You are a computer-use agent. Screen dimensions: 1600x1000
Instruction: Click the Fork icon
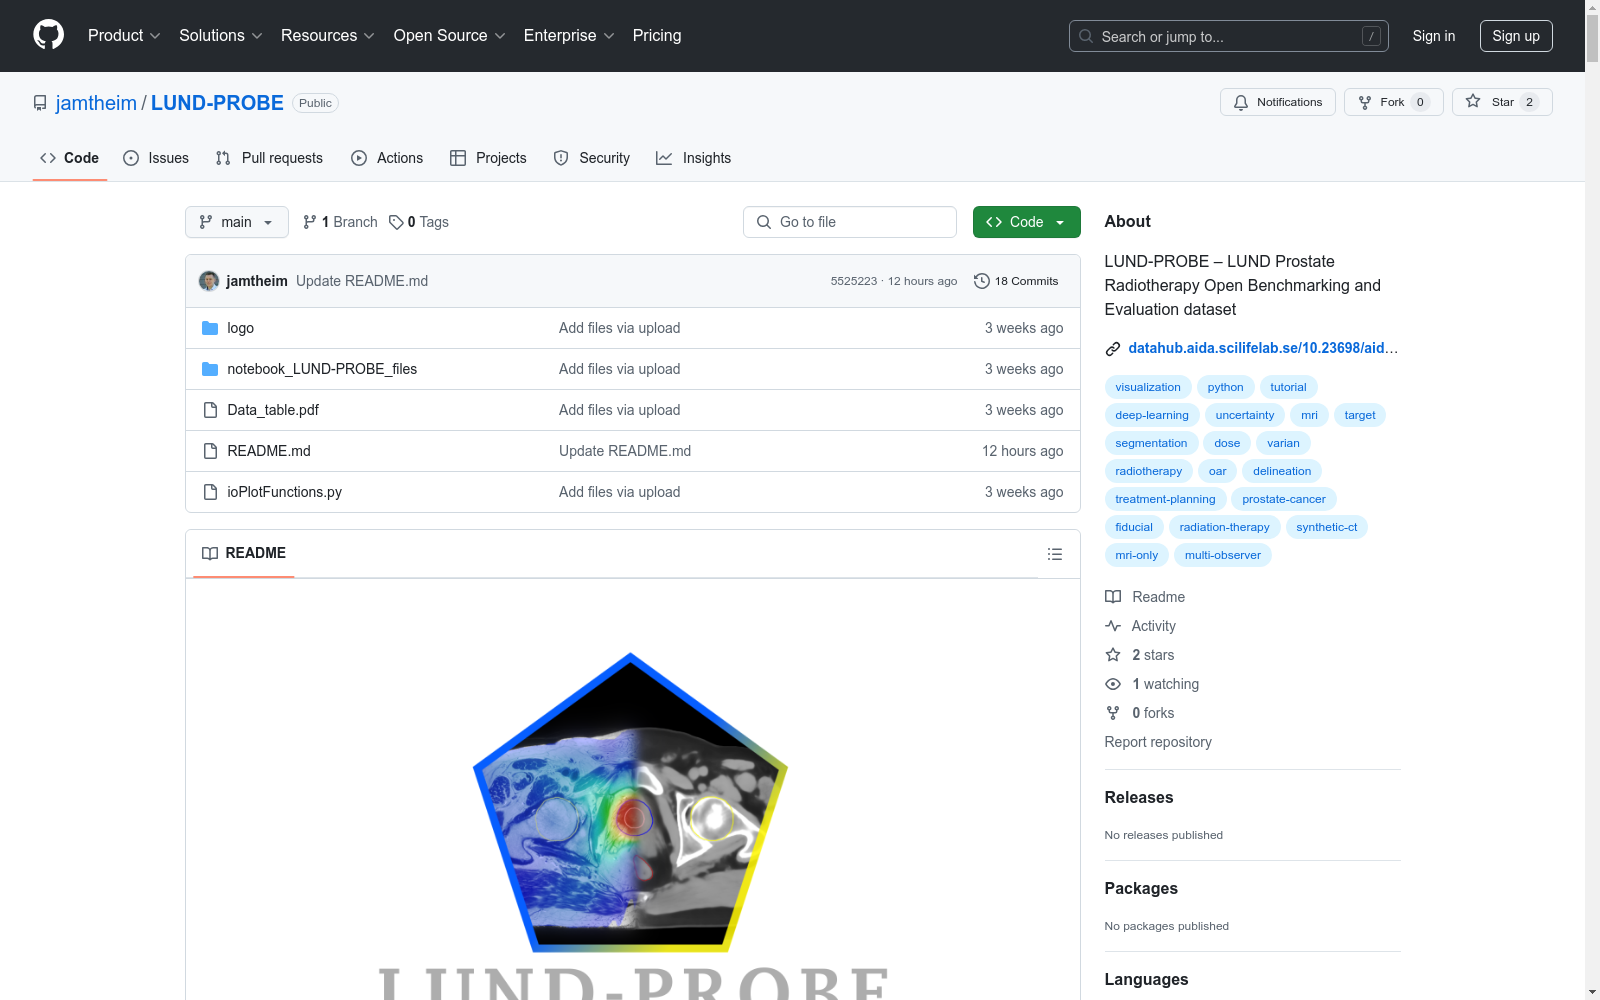(x=1365, y=101)
